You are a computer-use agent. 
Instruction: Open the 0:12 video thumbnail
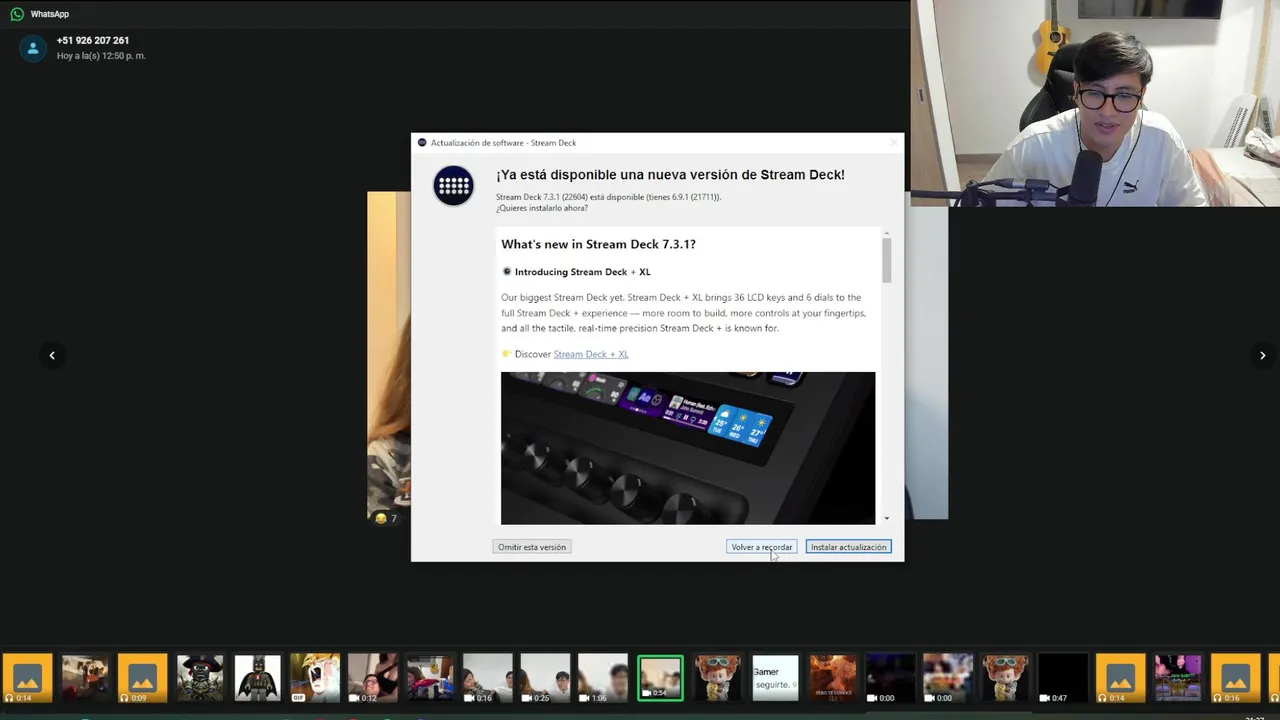tap(372, 678)
